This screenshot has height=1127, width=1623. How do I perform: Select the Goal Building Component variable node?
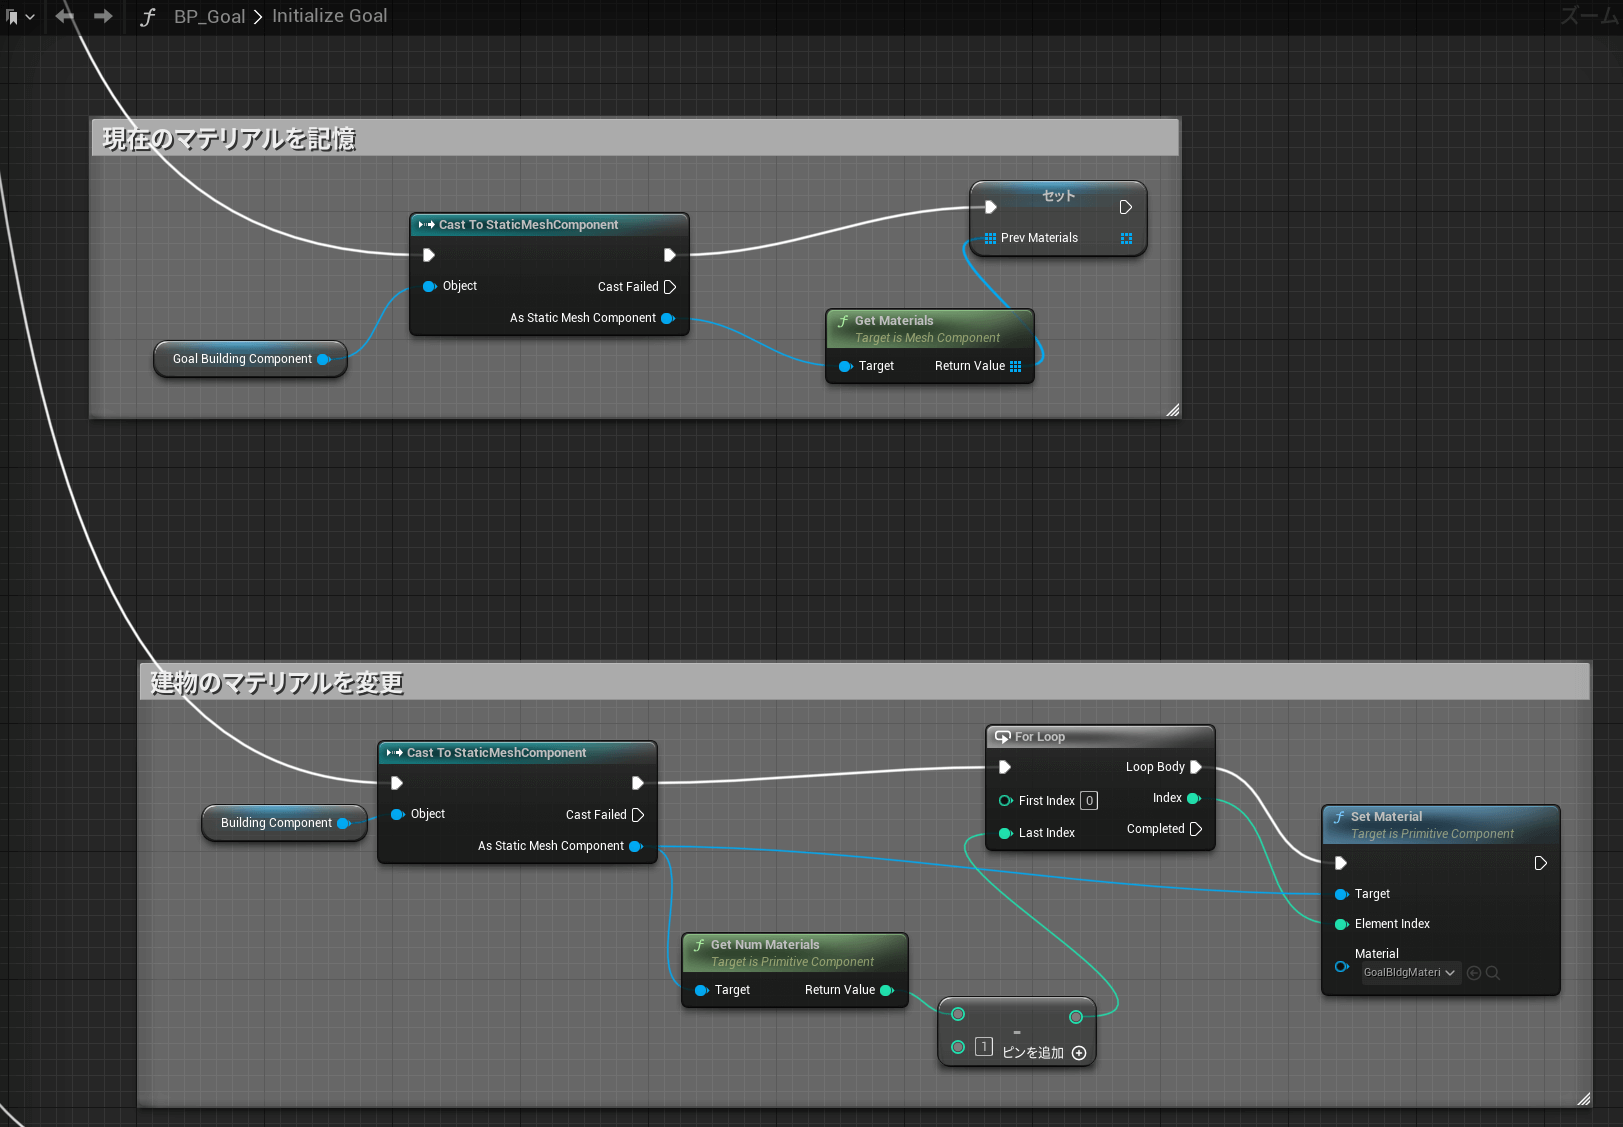(x=243, y=359)
